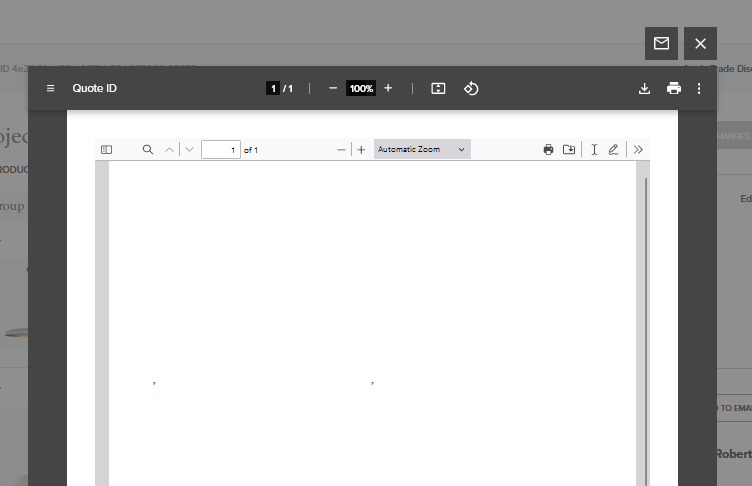Select the text cursor tool
This screenshot has width=752, height=486.
click(x=594, y=150)
